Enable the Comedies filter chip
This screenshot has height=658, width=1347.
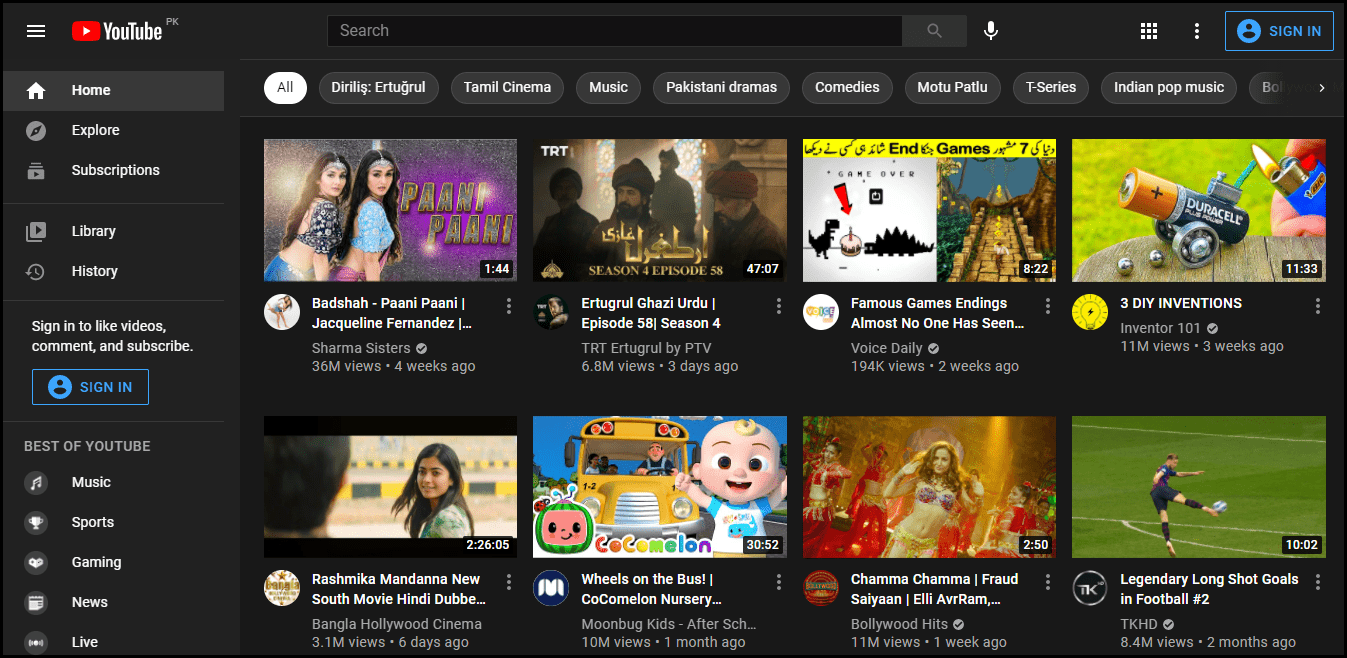coord(847,87)
